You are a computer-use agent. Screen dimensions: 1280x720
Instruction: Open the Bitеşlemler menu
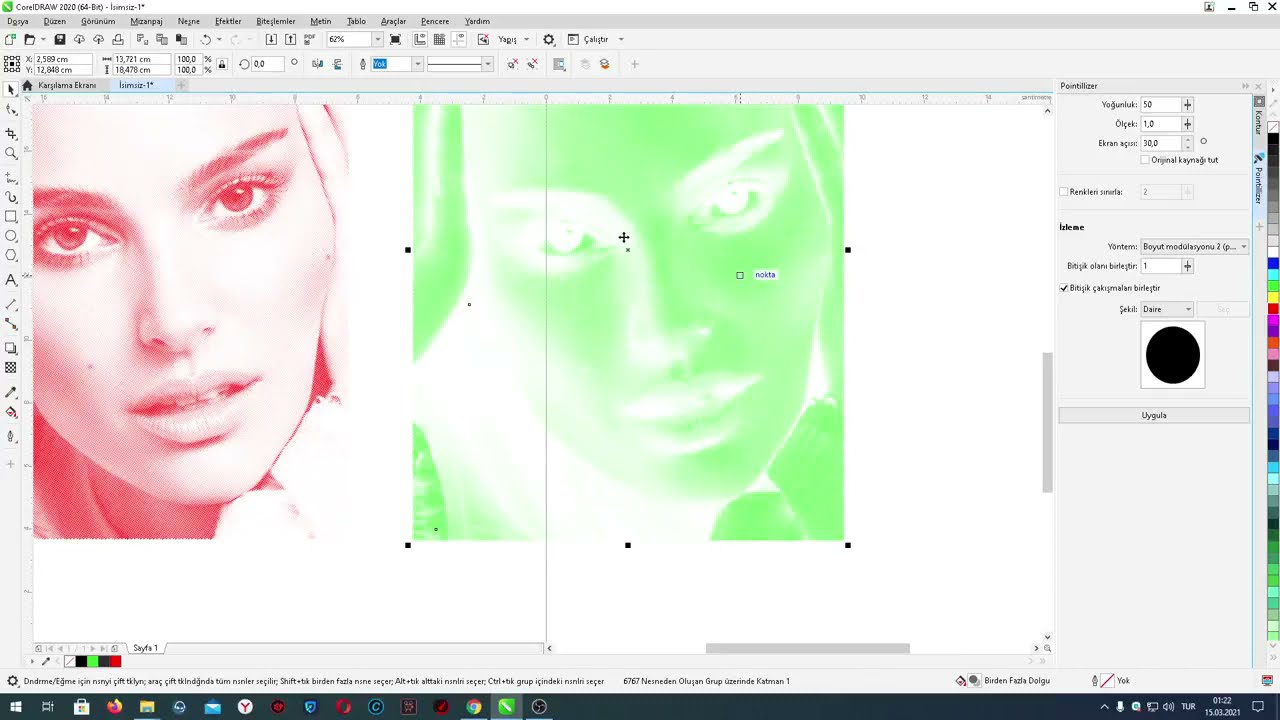click(276, 21)
